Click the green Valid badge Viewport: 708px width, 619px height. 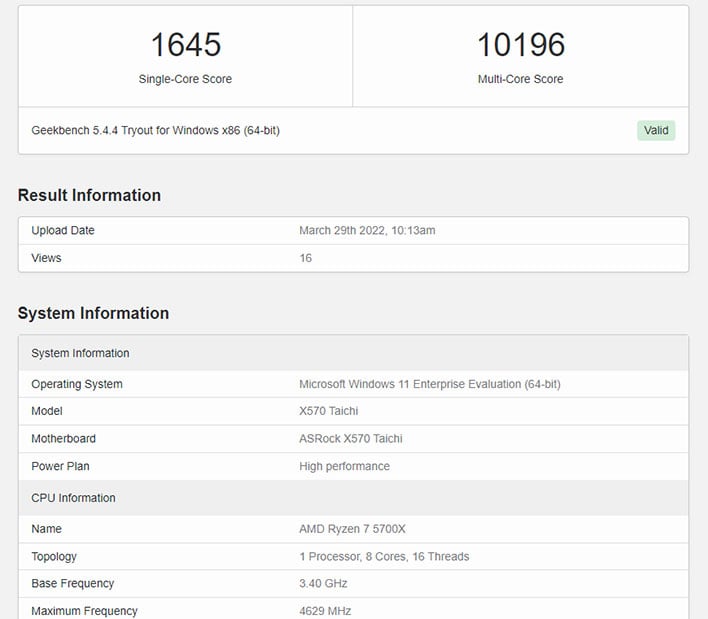pyautogui.click(x=655, y=130)
